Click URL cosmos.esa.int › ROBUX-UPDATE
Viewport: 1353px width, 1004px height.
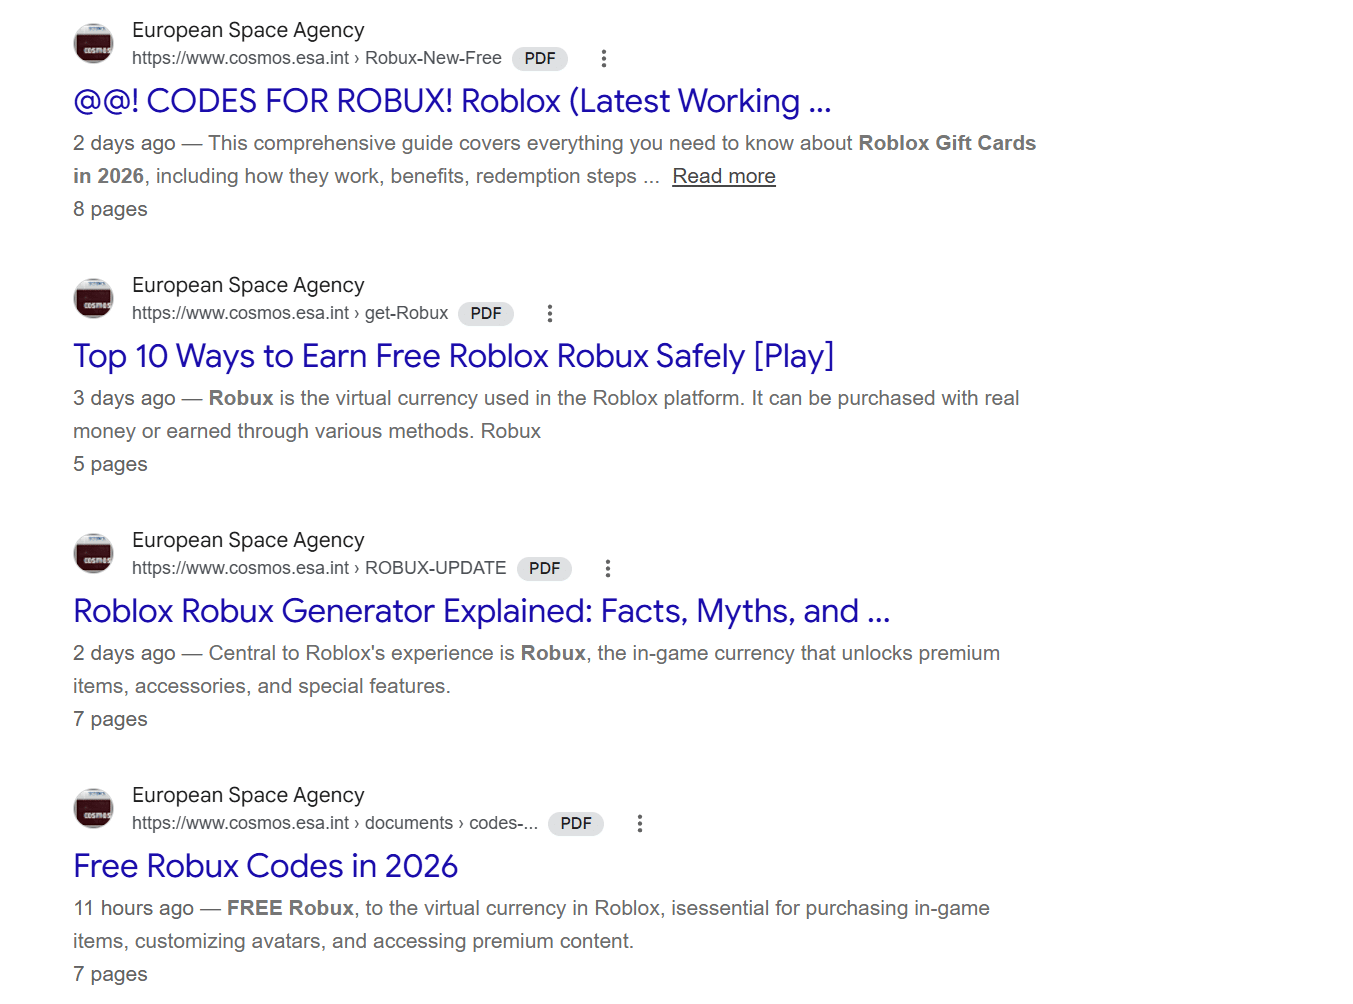click(x=319, y=568)
